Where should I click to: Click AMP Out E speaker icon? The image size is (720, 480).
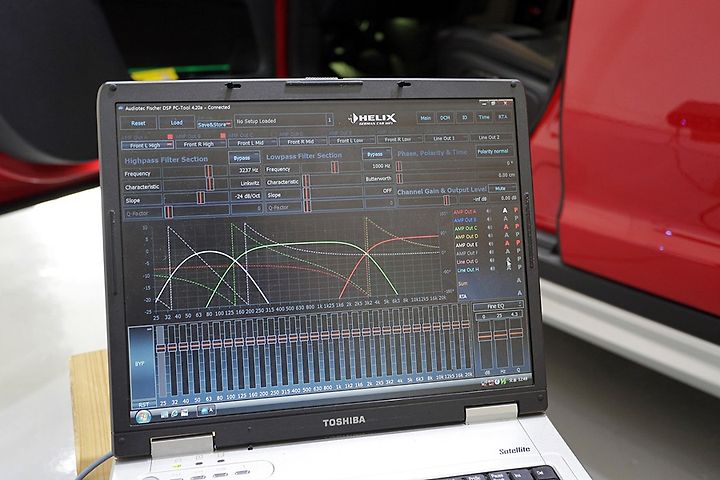491,244
